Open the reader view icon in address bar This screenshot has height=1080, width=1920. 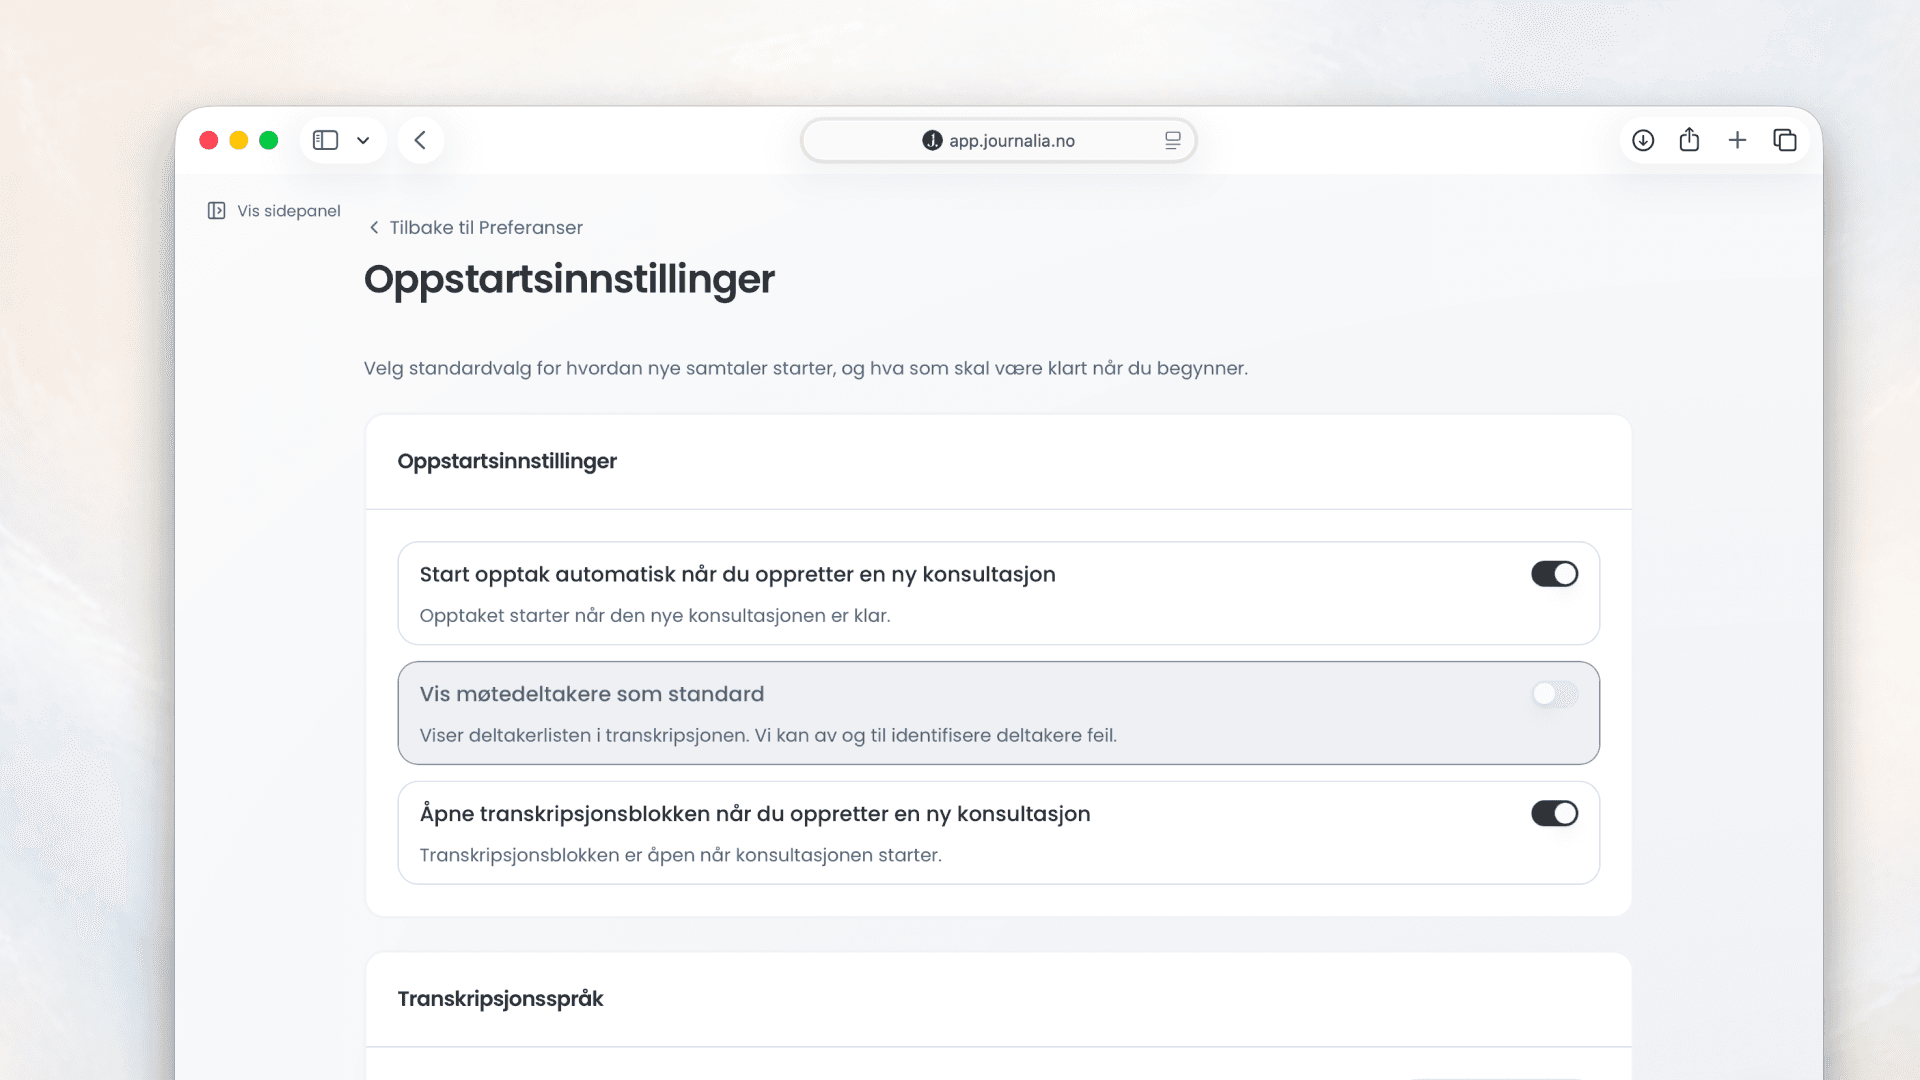point(1173,141)
